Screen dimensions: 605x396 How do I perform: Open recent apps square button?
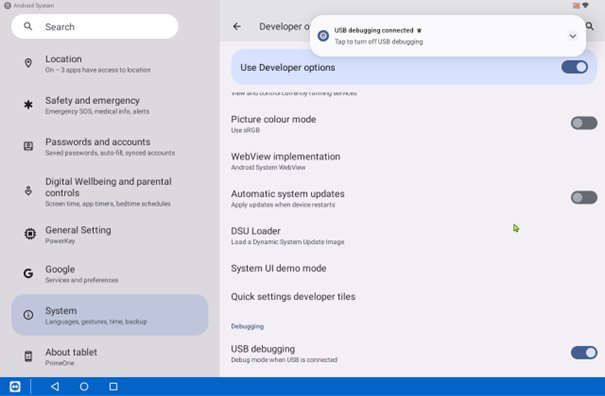(x=113, y=386)
